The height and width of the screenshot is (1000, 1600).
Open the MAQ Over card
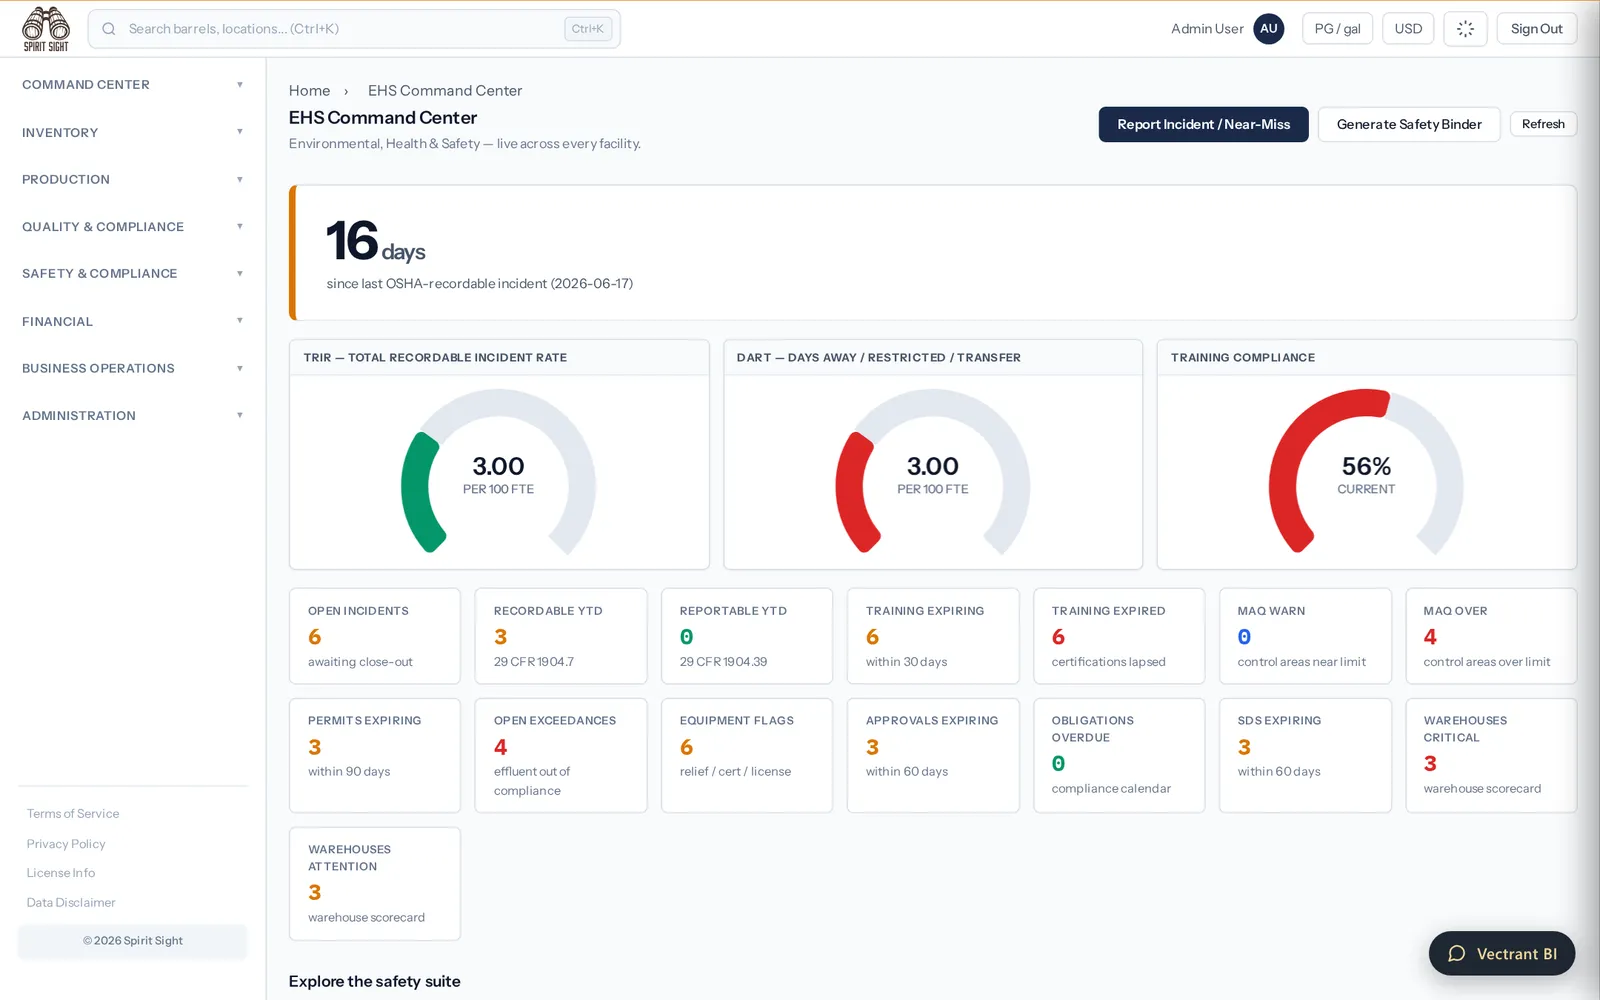[x=1491, y=636]
